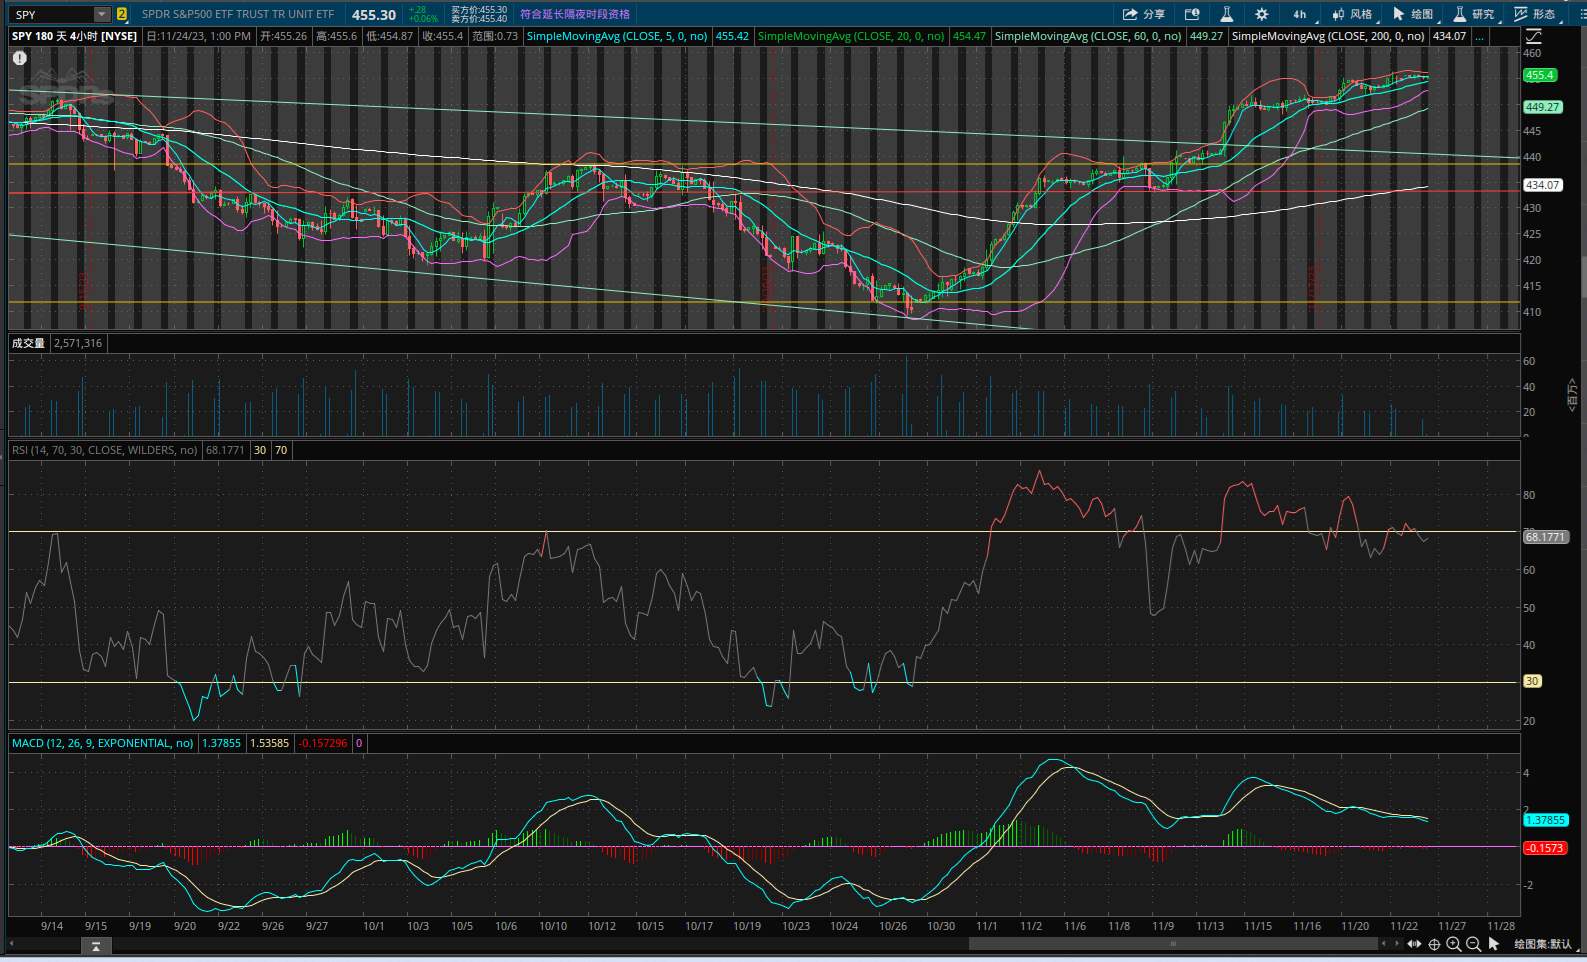Click the 434.07 price bubble on axis

pos(1542,185)
